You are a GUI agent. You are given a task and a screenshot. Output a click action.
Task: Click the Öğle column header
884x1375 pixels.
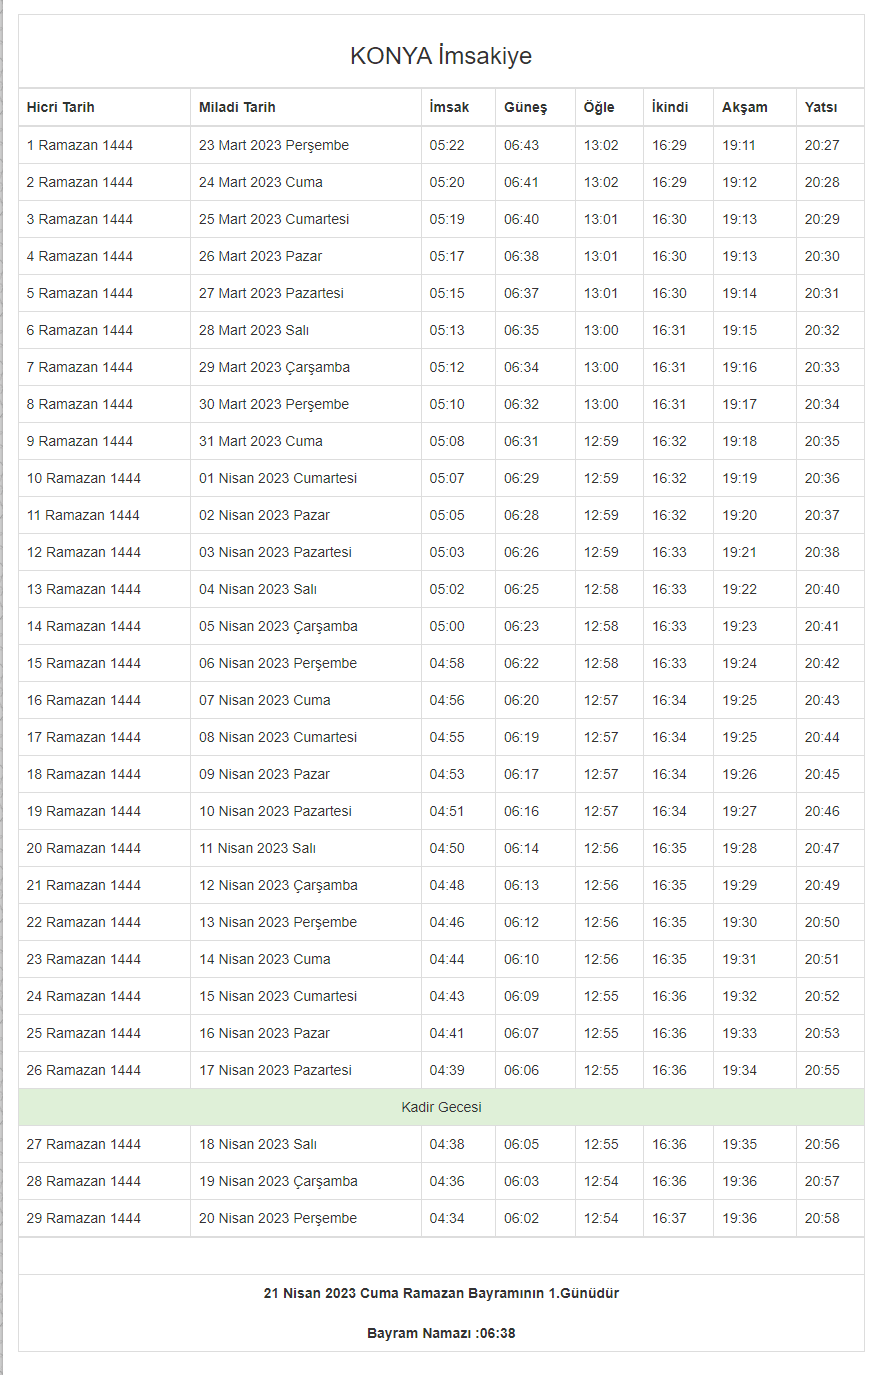tap(599, 107)
